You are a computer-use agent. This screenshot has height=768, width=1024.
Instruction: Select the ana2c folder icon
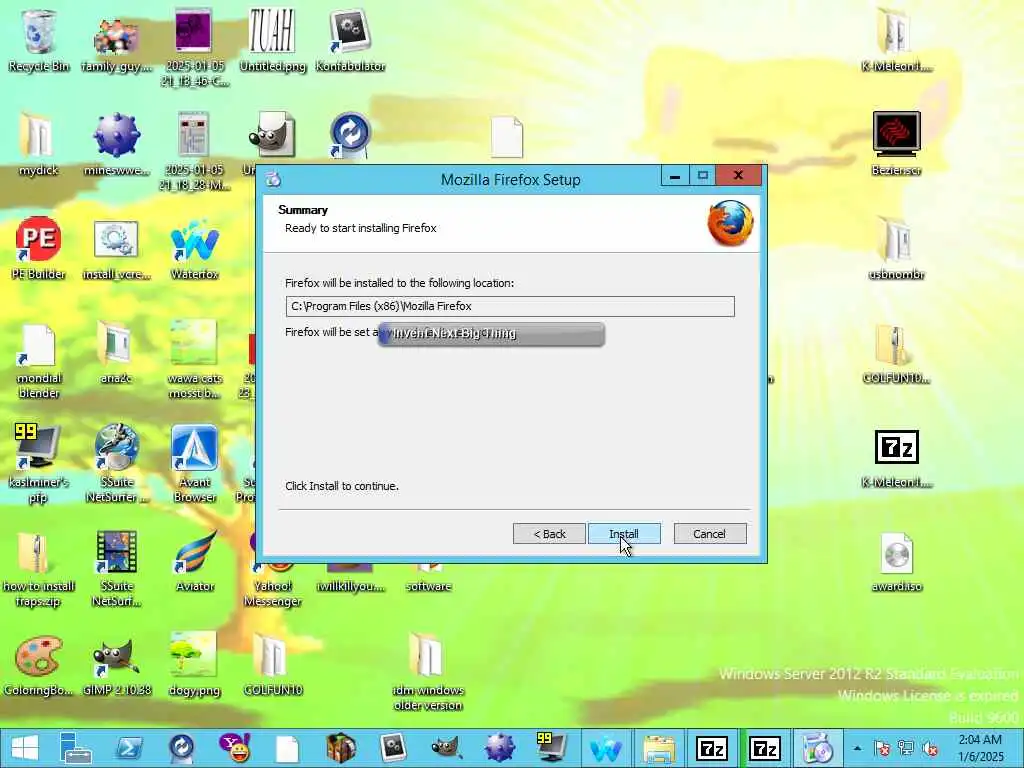pos(116,353)
